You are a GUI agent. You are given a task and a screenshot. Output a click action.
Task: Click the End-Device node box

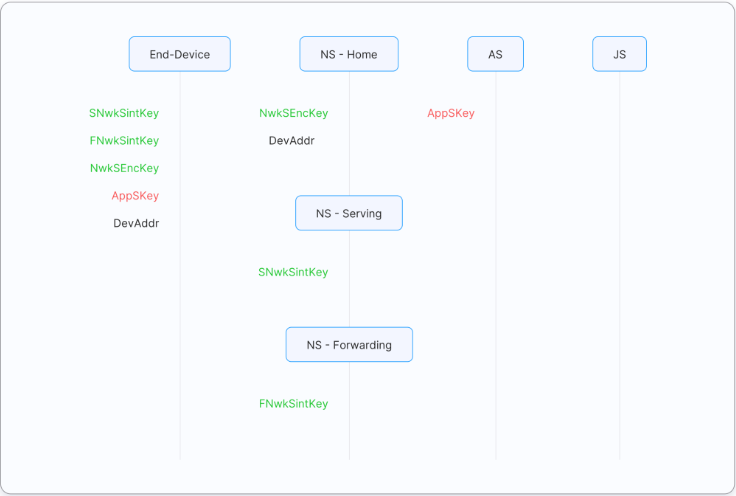[180, 54]
